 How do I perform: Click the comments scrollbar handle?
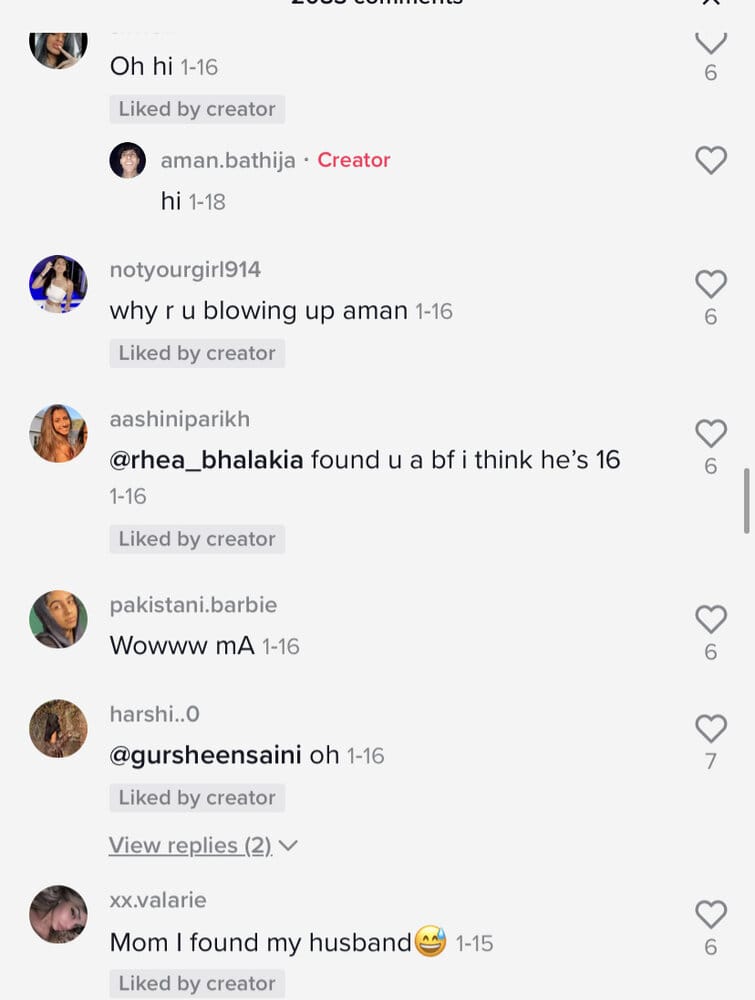pos(746,501)
